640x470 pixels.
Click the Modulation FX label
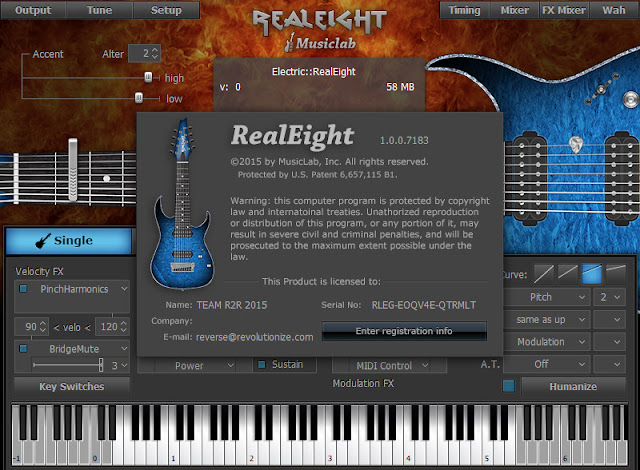click(363, 383)
